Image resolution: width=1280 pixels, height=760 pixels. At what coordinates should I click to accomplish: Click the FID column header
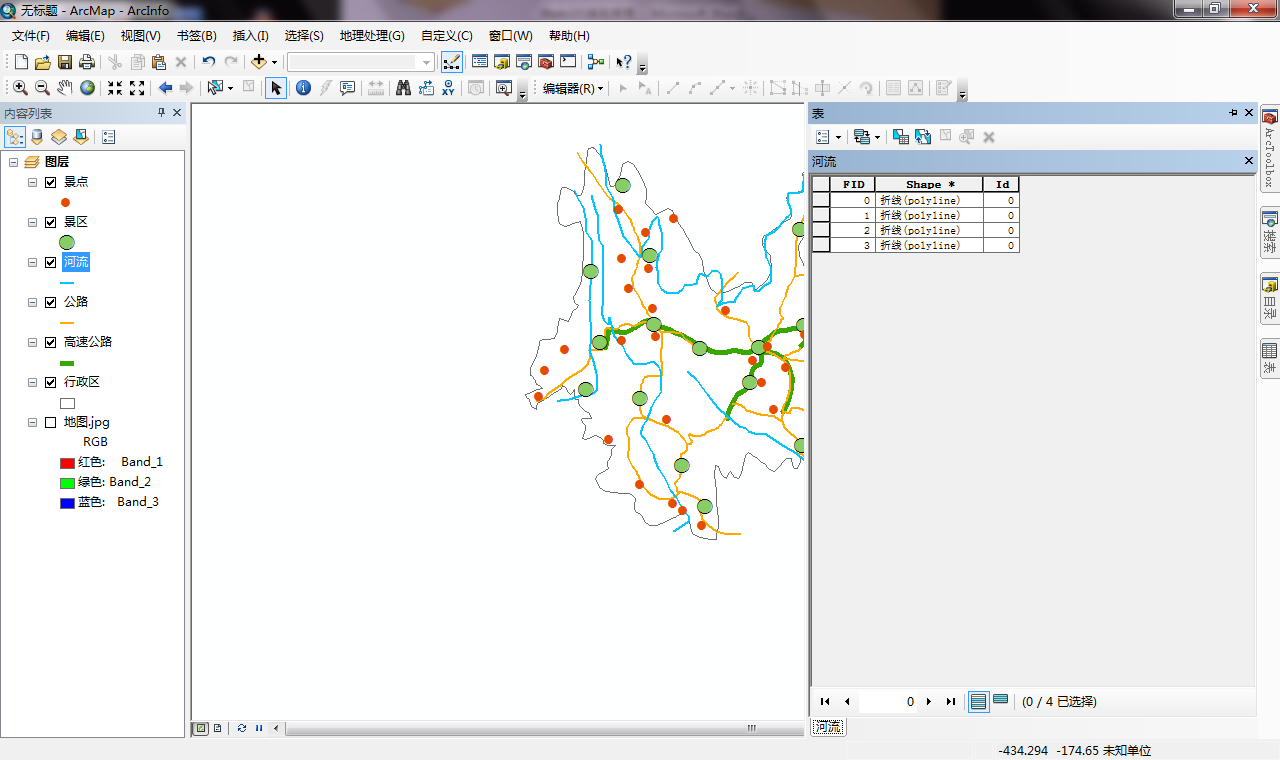pyautogui.click(x=853, y=185)
